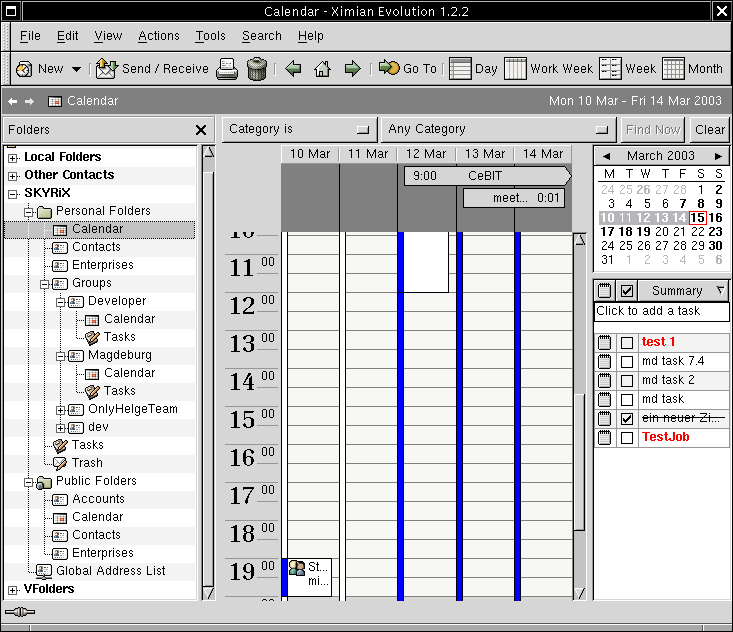
Task: Go to previous month in mini calendar
Action: pos(606,156)
